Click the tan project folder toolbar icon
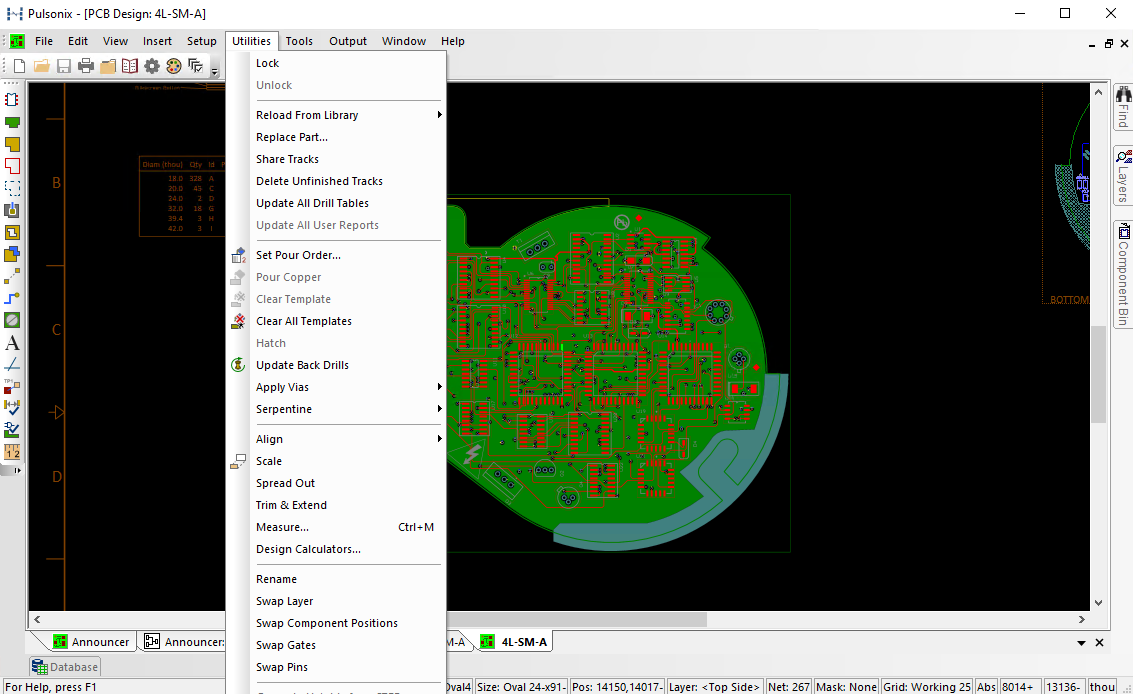The height and width of the screenshot is (694, 1133). [108, 67]
